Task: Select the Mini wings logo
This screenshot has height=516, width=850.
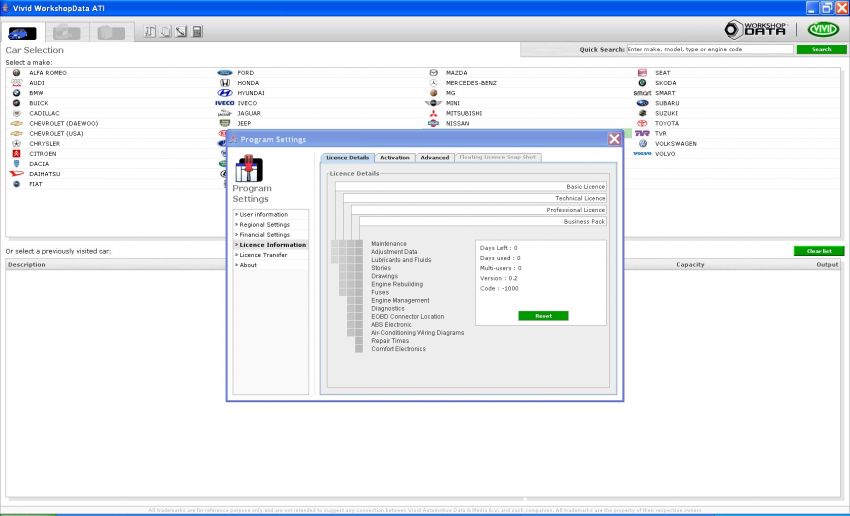Action: coord(433,103)
